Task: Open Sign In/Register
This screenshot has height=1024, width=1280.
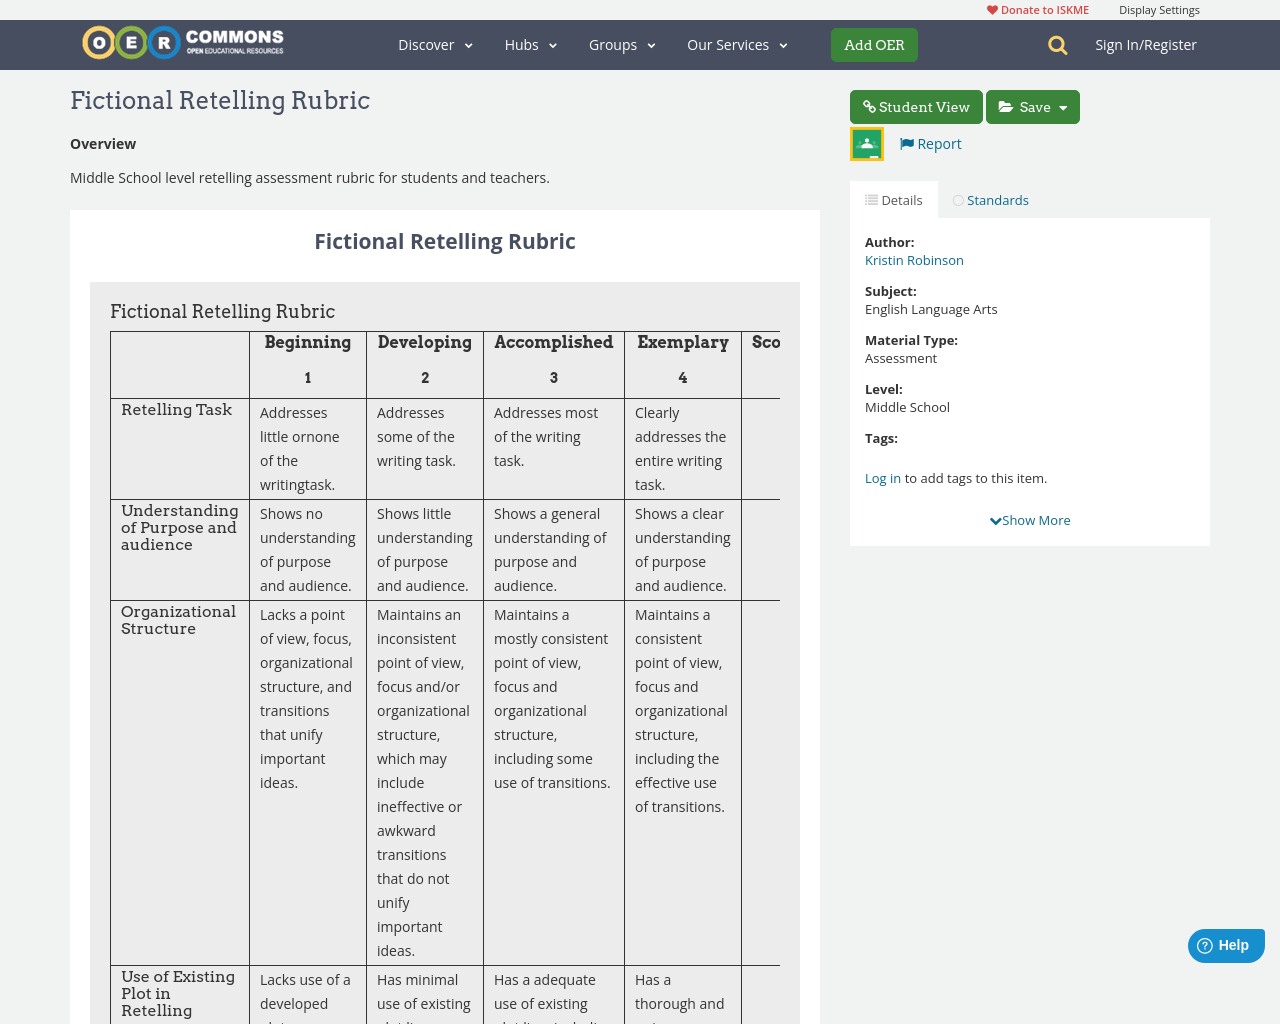Action: 1146,44
